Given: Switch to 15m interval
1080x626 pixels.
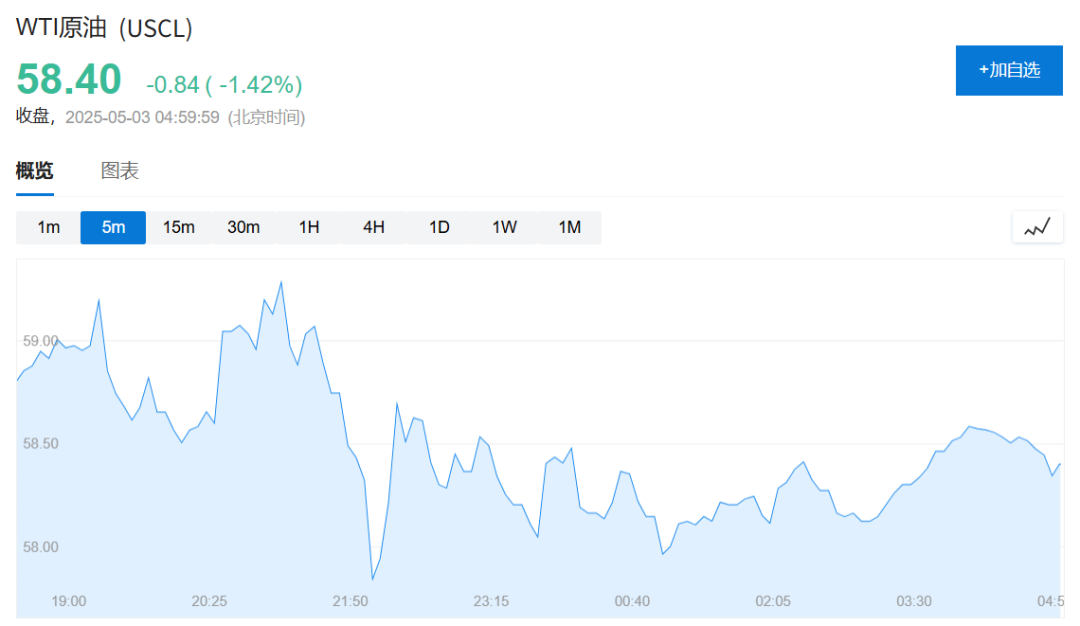Looking at the screenshot, I should coord(178,227).
